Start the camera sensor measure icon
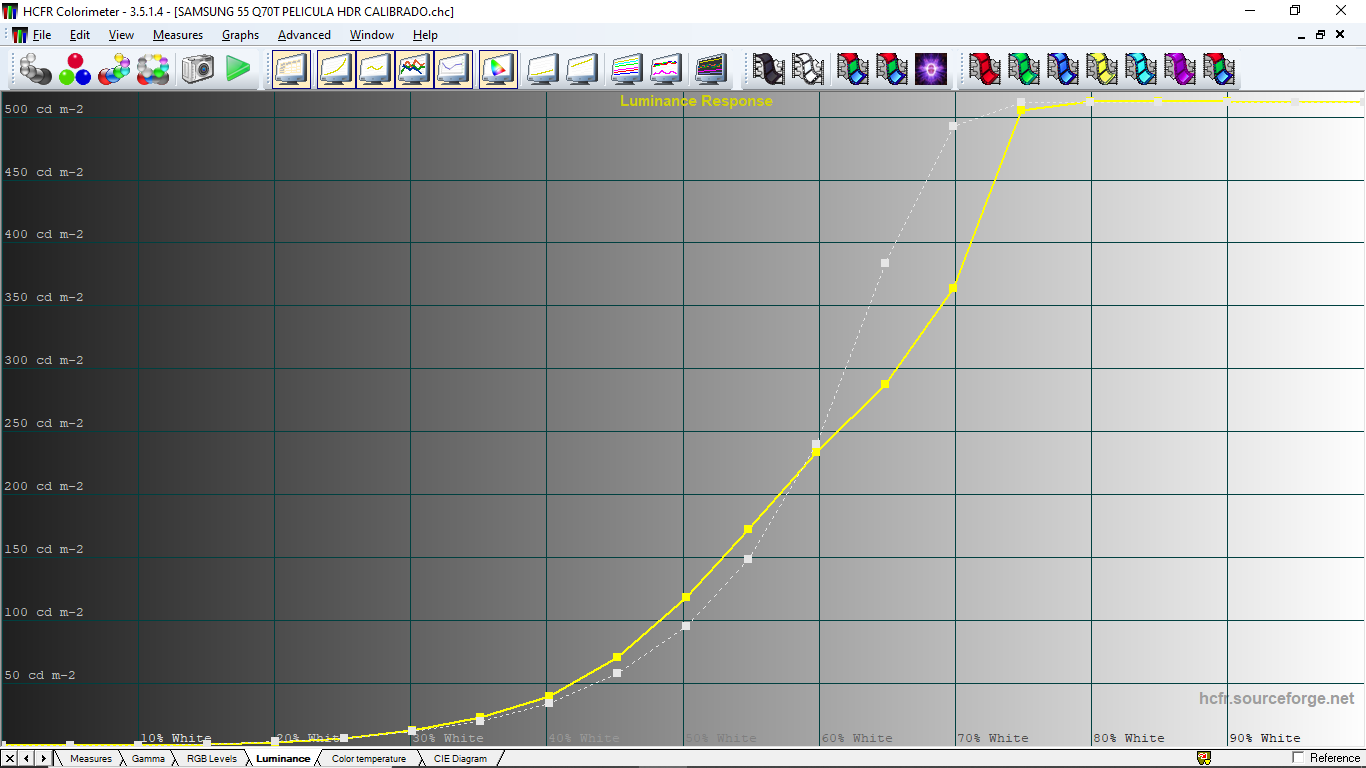This screenshot has width=1366, height=768. click(198, 69)
